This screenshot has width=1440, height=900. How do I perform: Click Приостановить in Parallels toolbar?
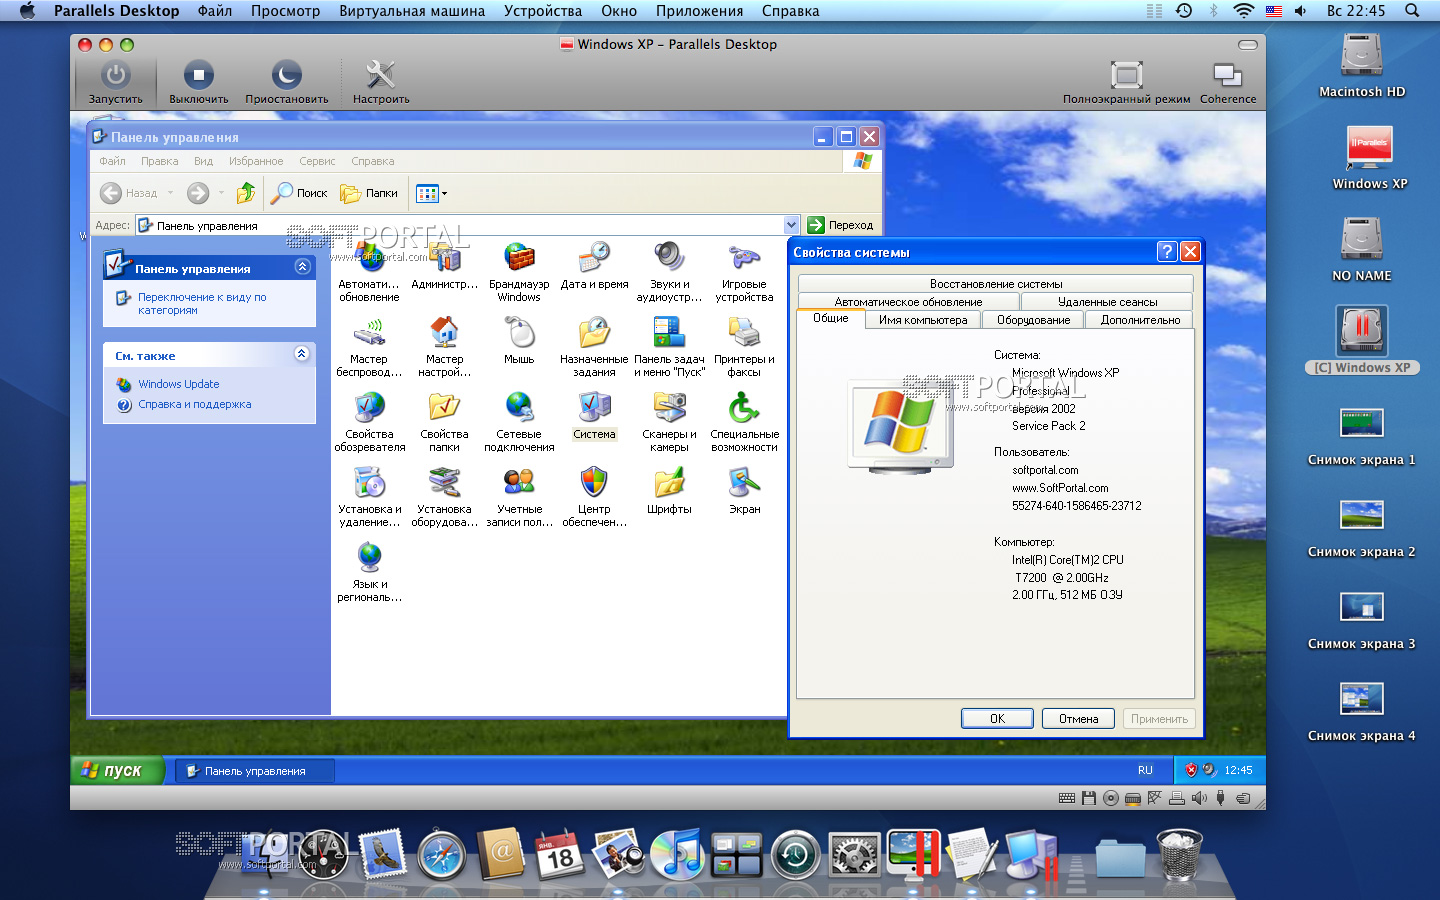pyautogui.click(x=287, y=82)
